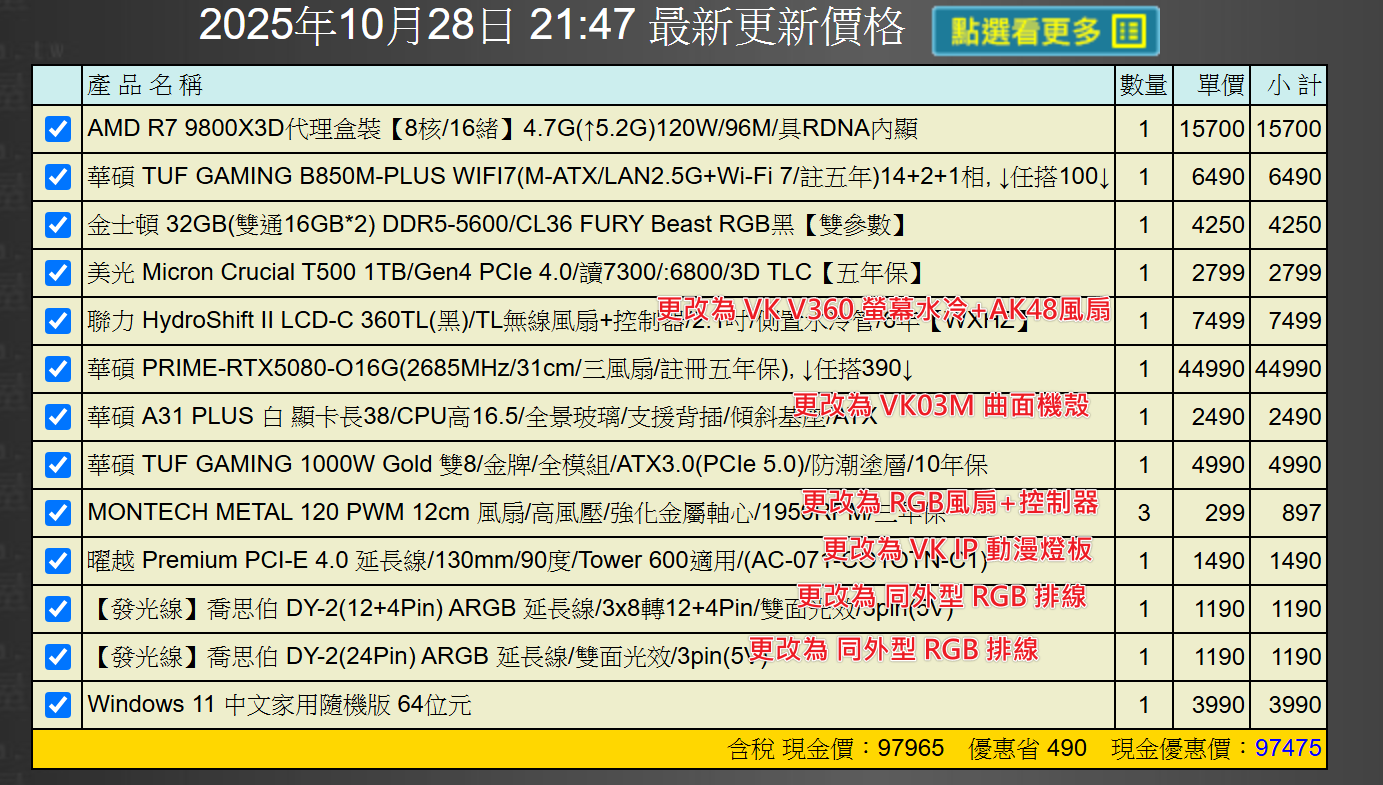Uncheck the 聯力 HydroShift II cooler checkbox
Image resolution: width=1383 pixels, height=785 pixels.
point(58,321)
